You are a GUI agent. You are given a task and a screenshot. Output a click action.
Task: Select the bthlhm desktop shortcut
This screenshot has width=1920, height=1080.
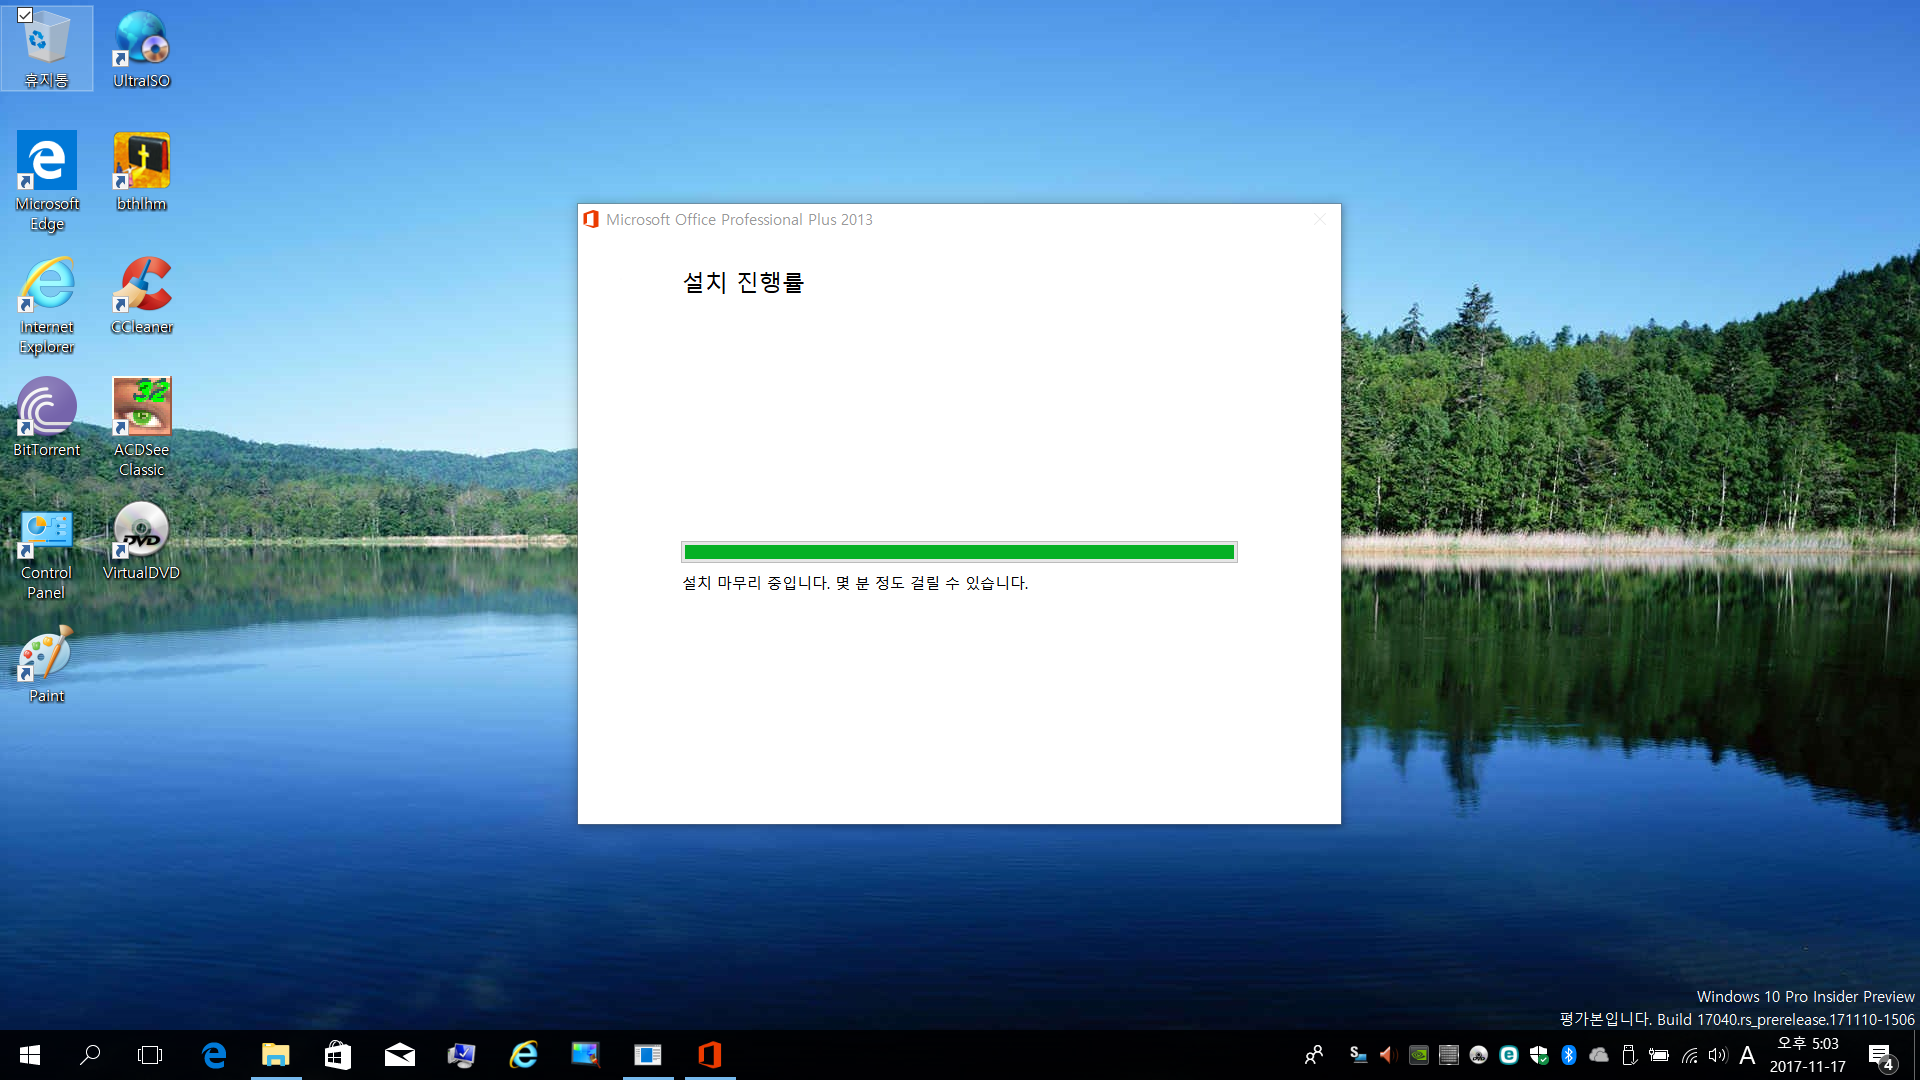click(141, 171)
